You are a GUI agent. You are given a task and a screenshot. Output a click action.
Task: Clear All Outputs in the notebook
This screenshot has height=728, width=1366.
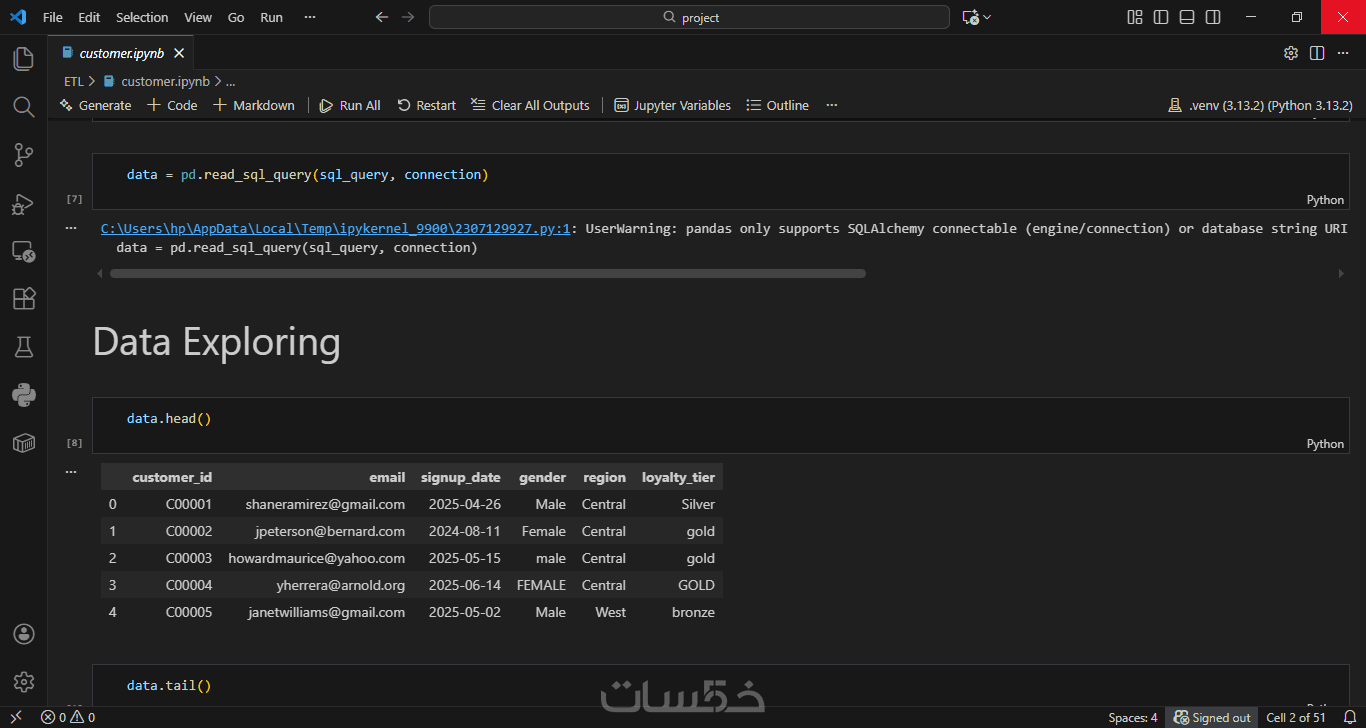pyautogui.click(x=530, y=105)
